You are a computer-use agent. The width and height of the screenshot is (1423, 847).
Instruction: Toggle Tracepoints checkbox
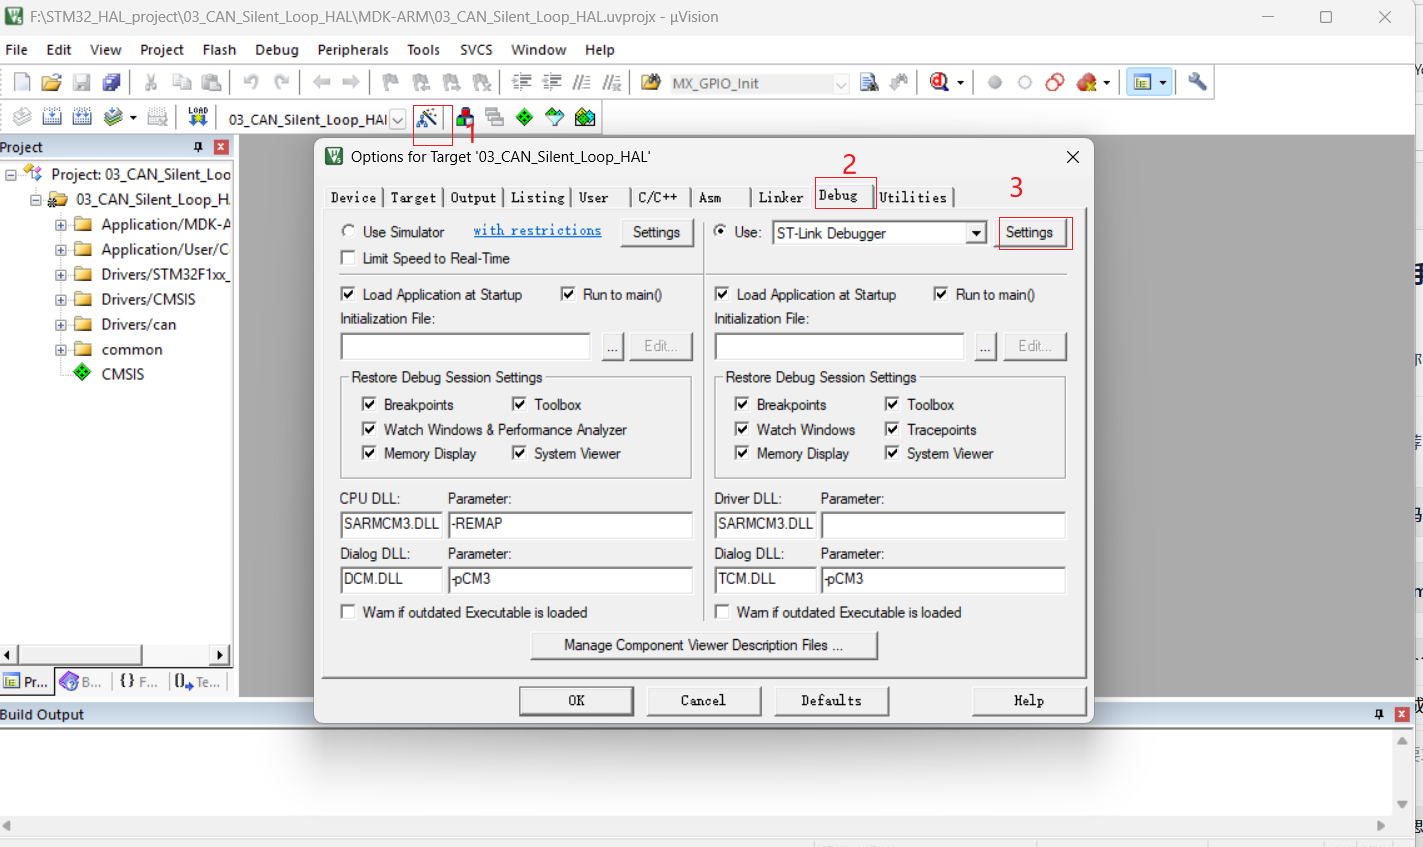tap(892, 429)
